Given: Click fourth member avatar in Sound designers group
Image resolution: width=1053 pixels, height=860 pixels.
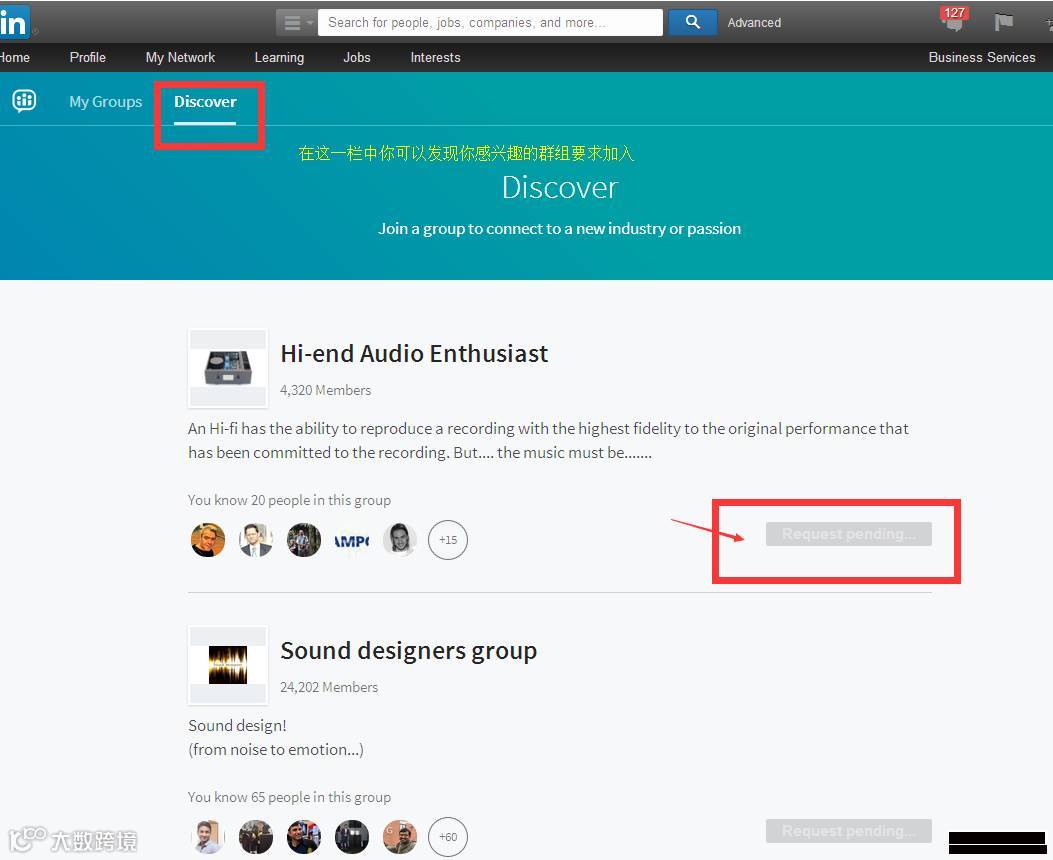Looking at the screenshot, I should (x=352, y=837).
